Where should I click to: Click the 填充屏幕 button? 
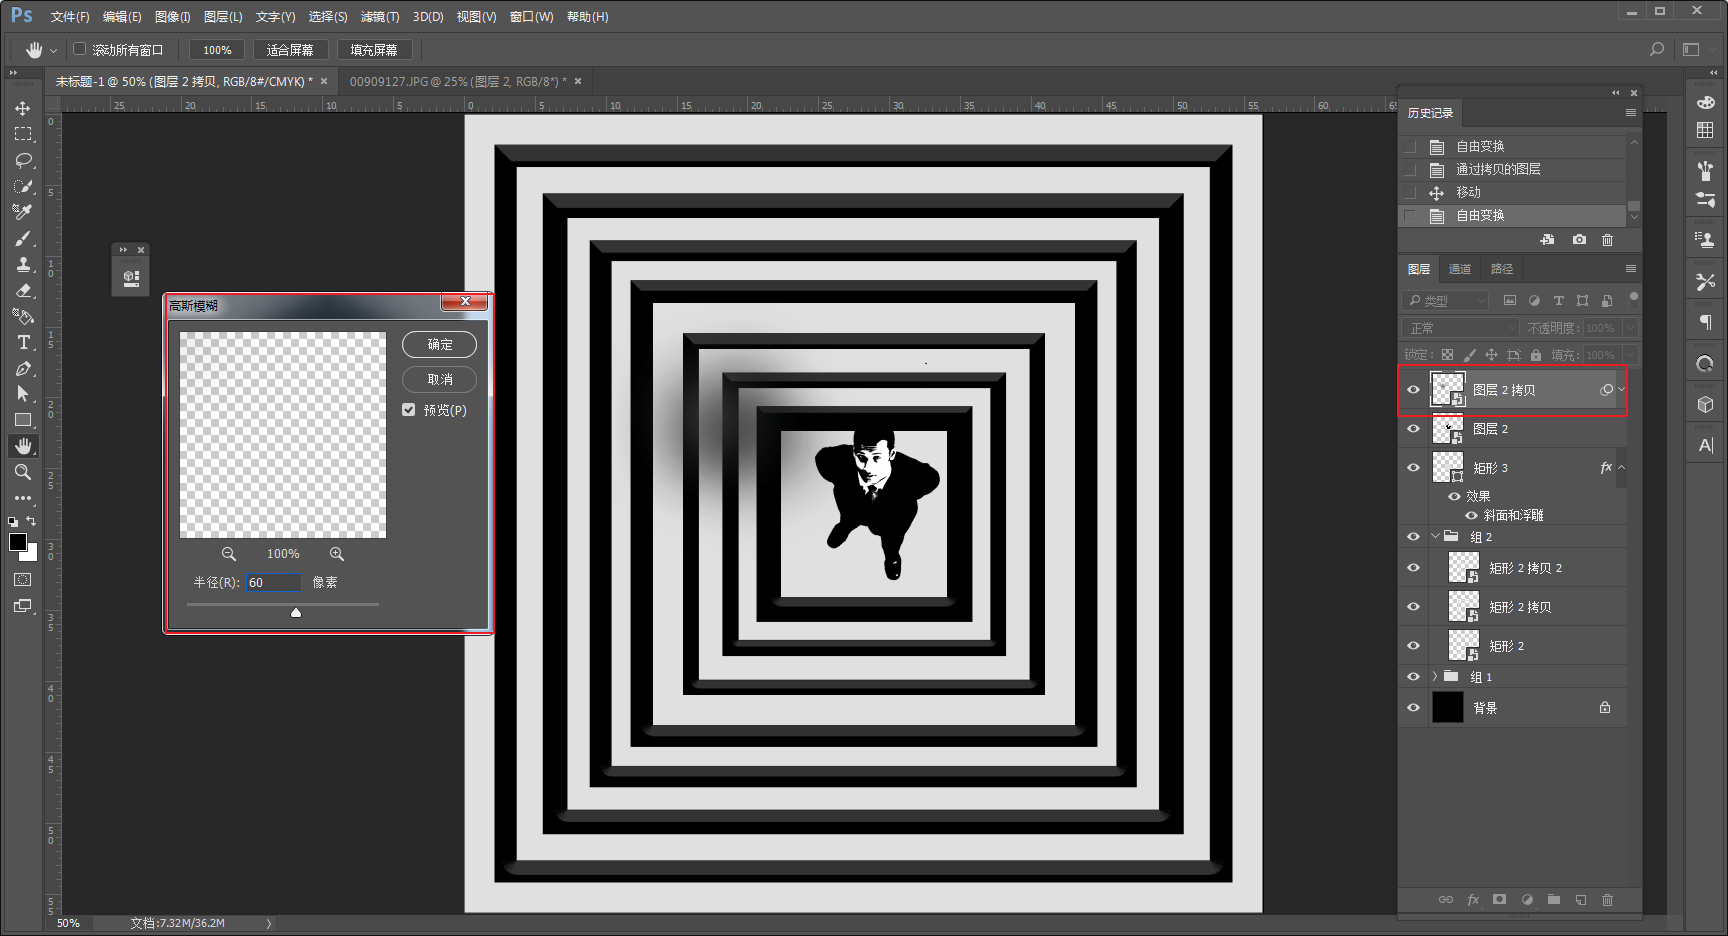[374, 50]
